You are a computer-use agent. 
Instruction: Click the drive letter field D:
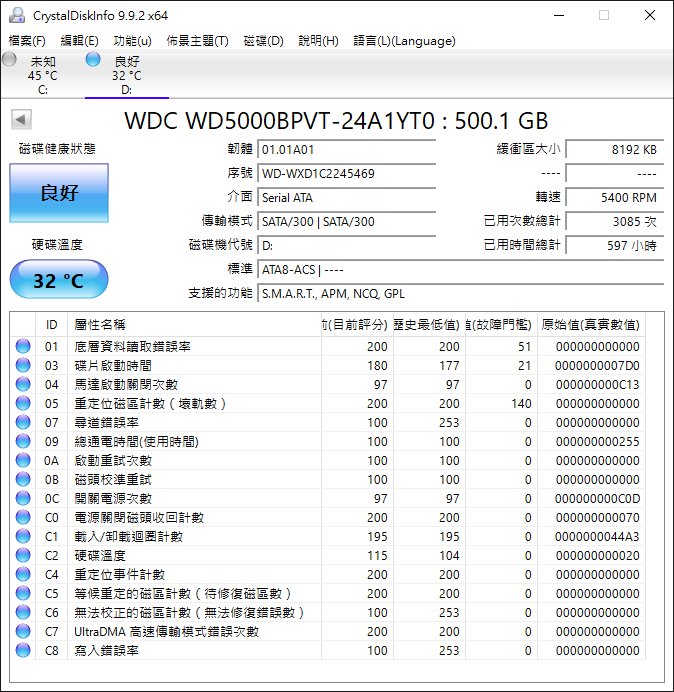click(x=347, y=245)
